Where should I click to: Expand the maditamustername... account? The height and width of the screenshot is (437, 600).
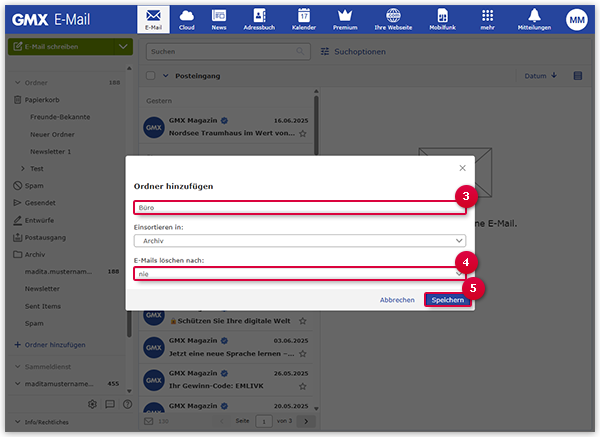click(17, 383)
